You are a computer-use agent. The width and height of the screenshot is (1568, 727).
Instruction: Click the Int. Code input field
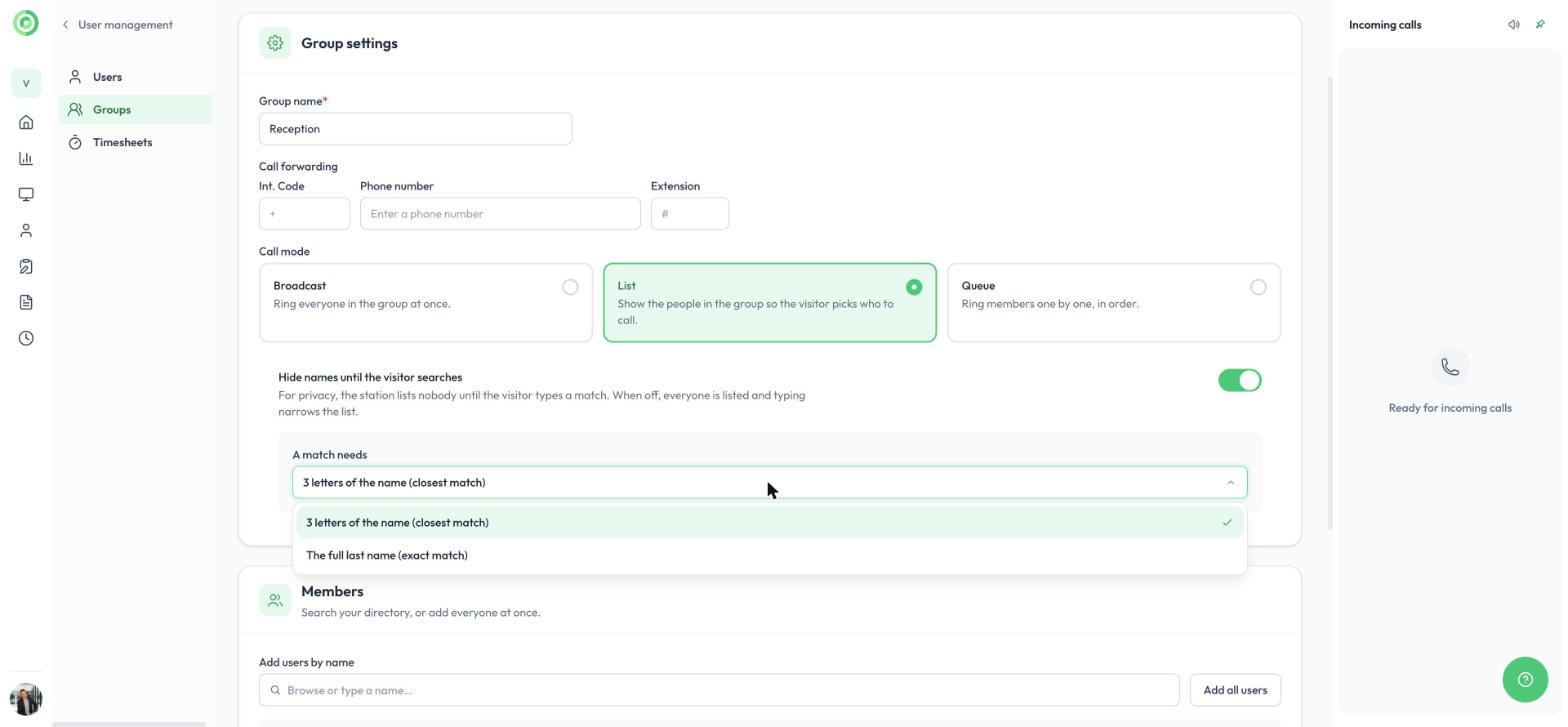(304, 214)
